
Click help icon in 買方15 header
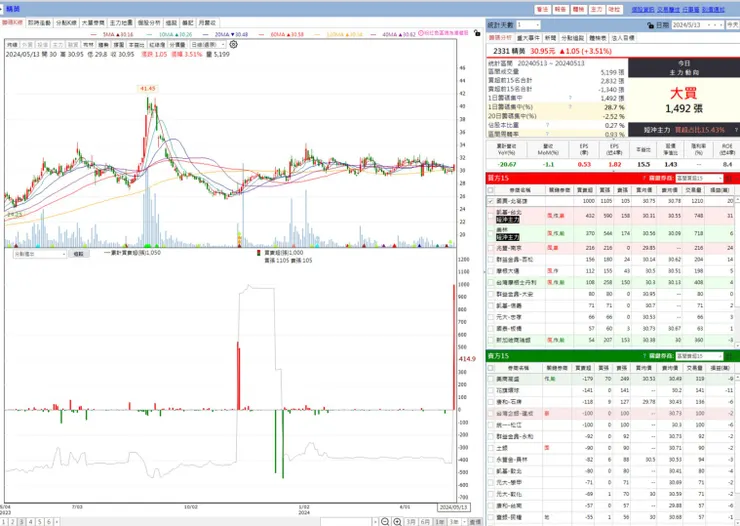[644, 178]
